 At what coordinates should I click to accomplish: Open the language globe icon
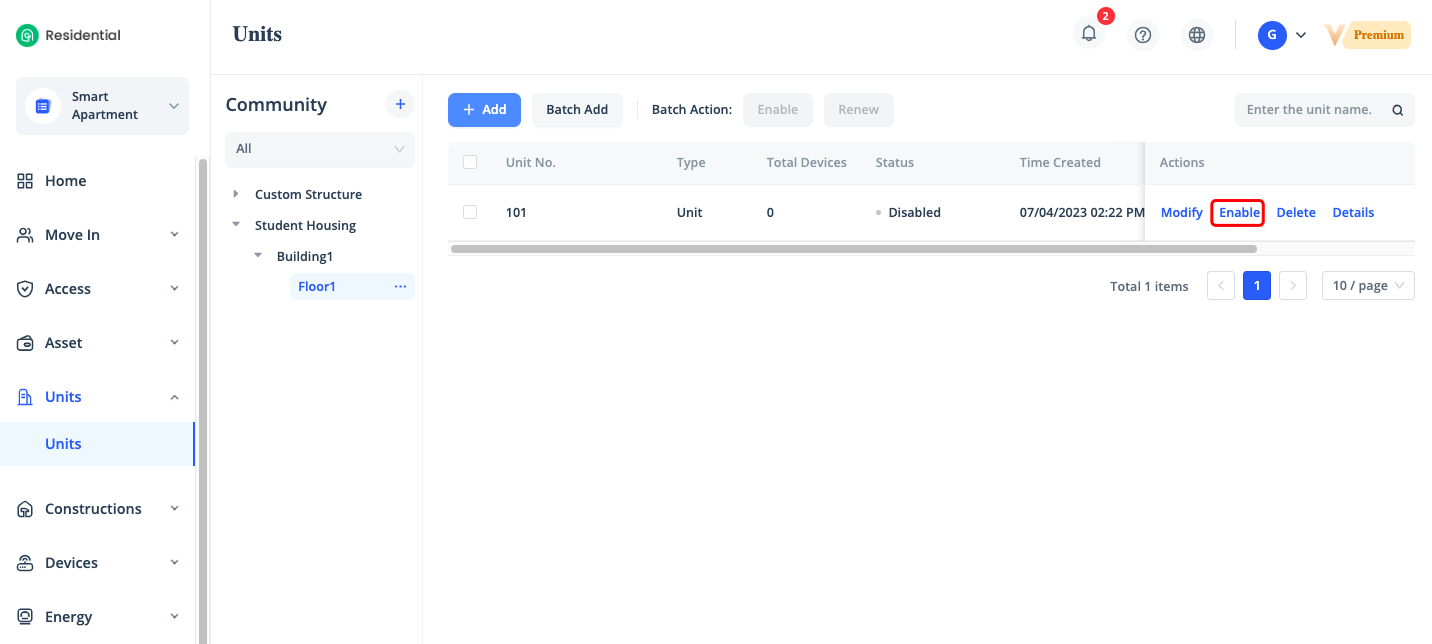pos(1197,35)
